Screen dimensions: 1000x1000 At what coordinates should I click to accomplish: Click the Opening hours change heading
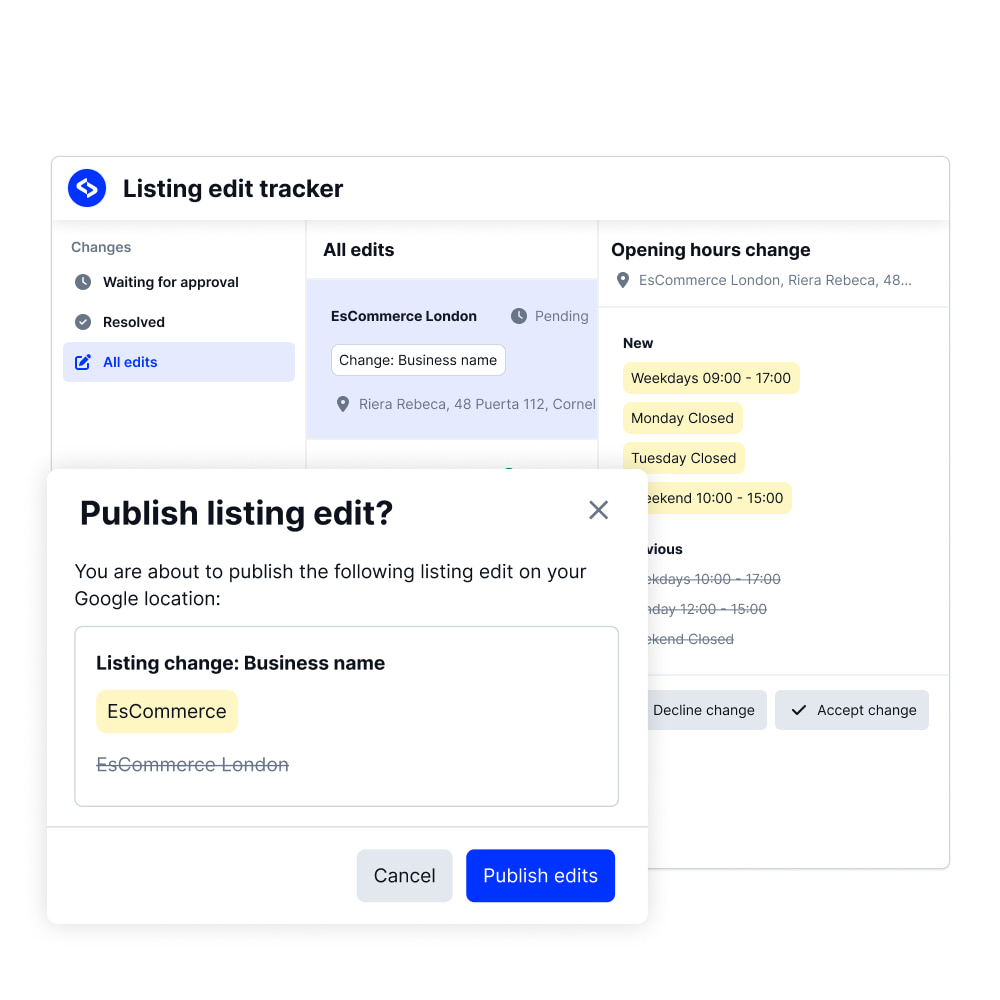click(711, 250)
